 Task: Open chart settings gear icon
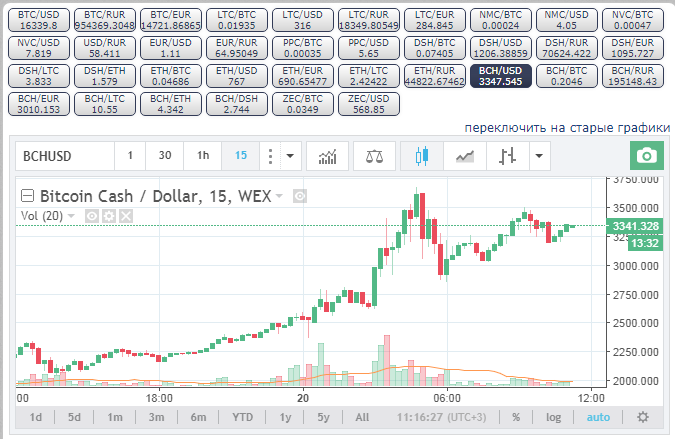coord(643,417)
